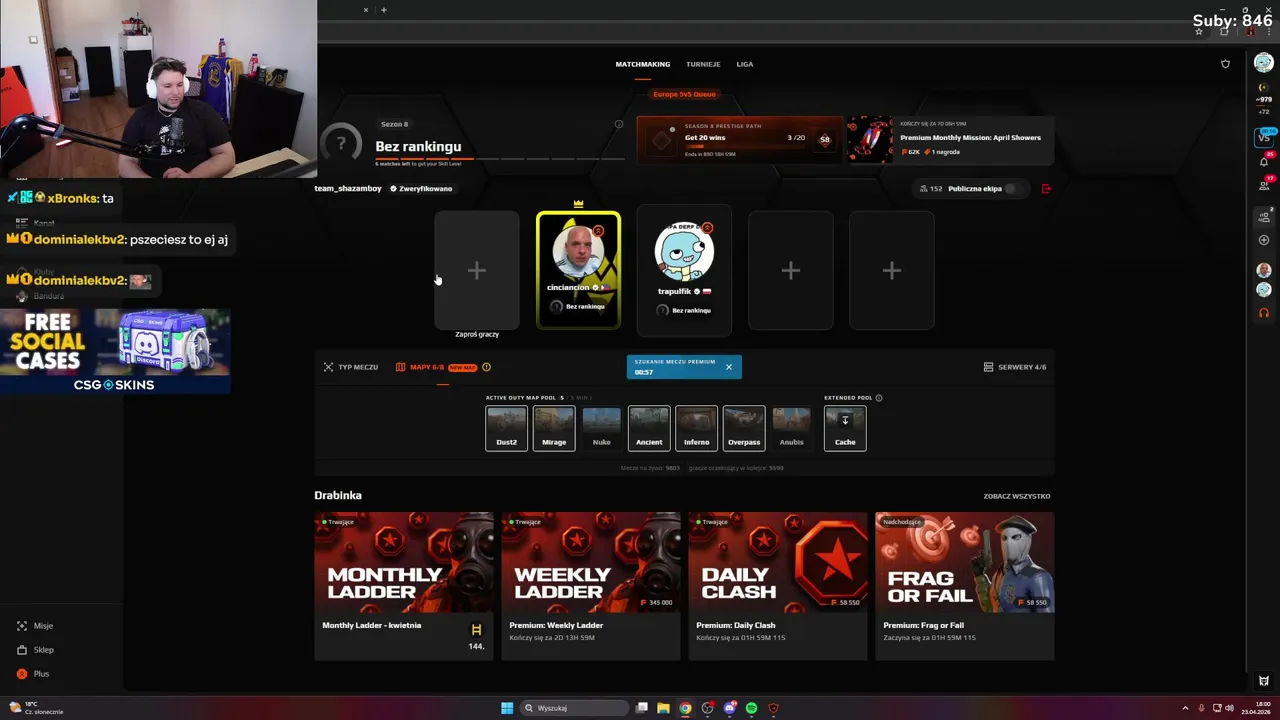Open the Premium: Frag or Fail card
The image size is (1280, 720).
point(965,586)
